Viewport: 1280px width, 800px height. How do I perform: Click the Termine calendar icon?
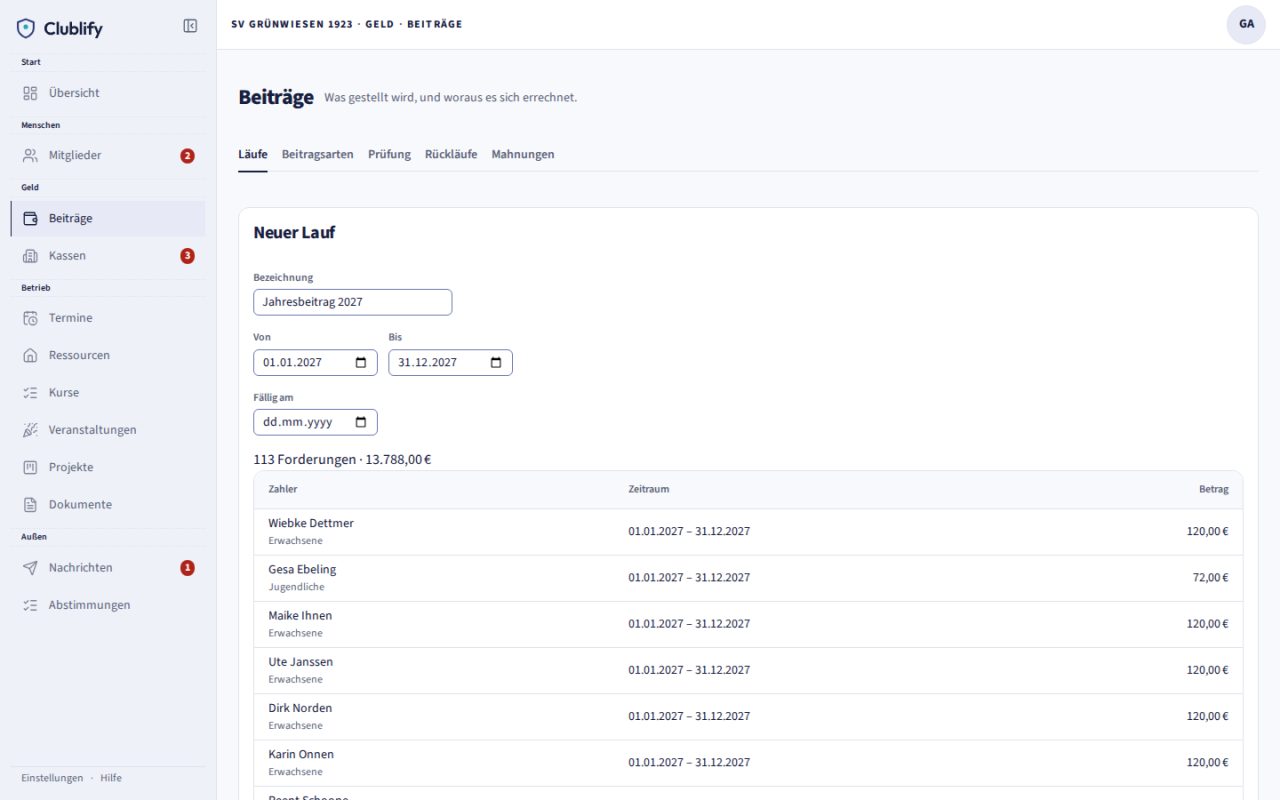pos(30,318)
